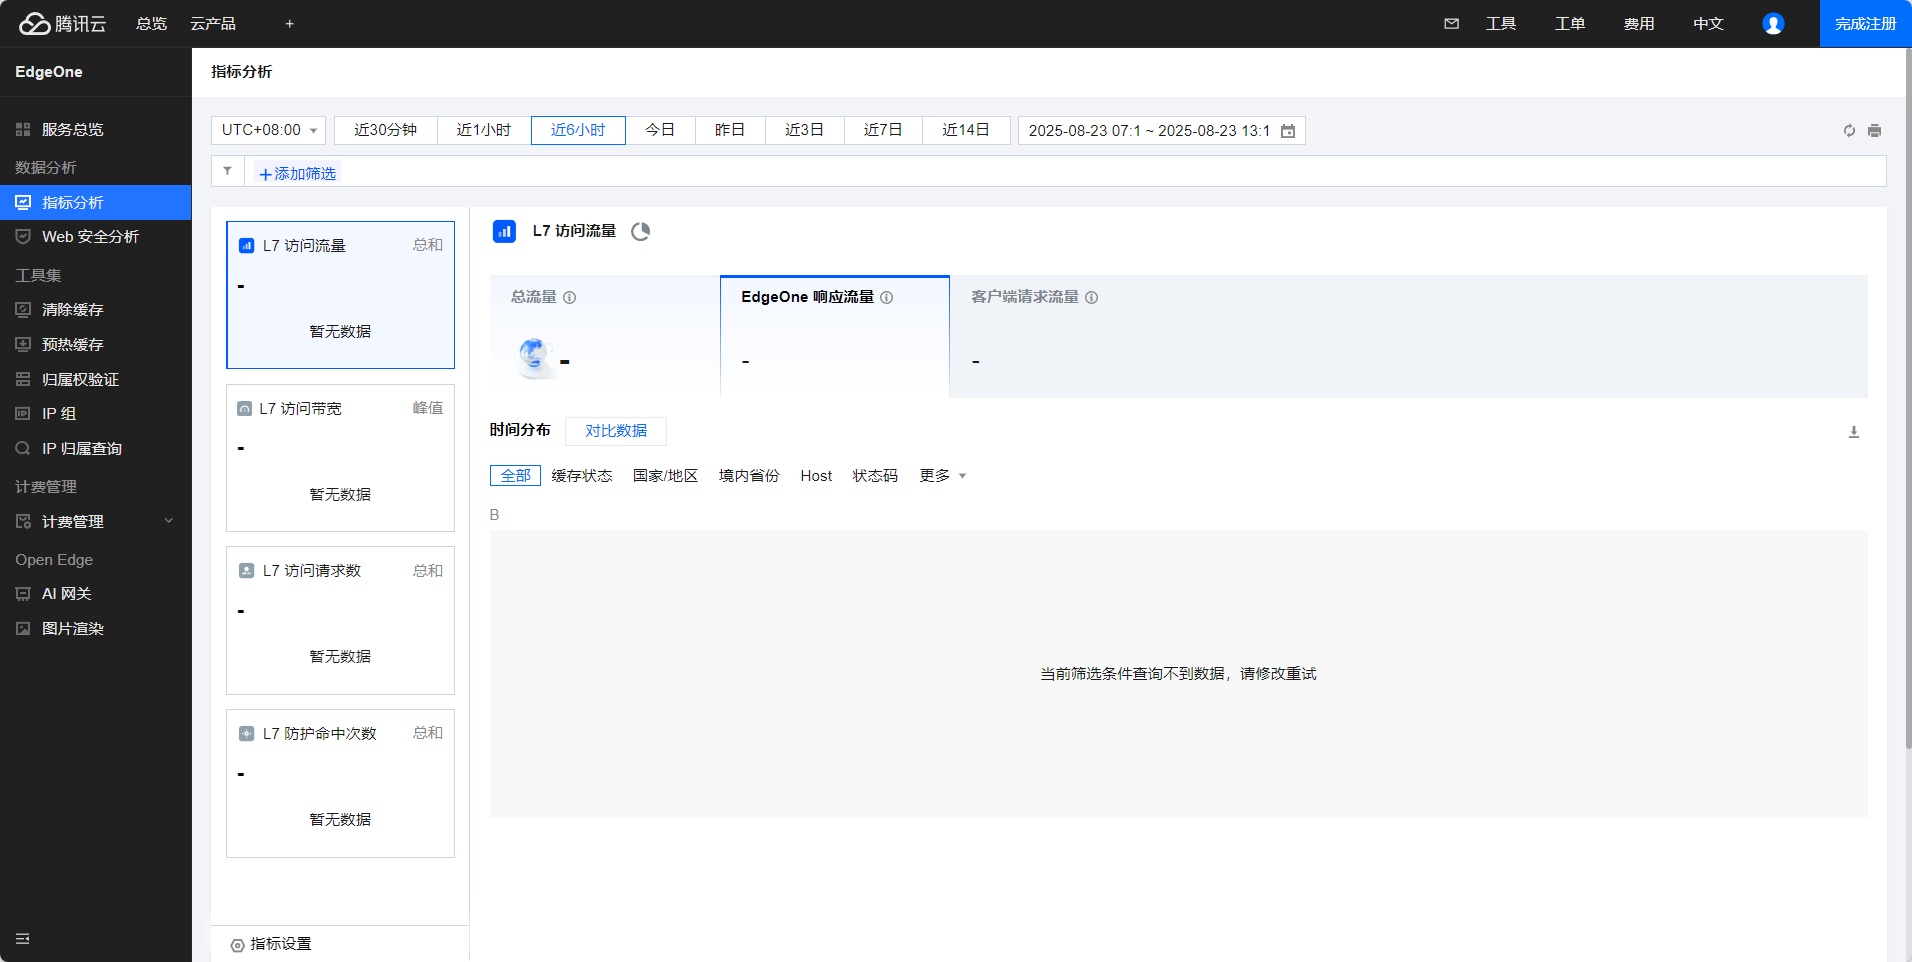The width and height of the screenshot is (1912, 962).
Task: Click the date range input field
Action: pos(1162,131)
